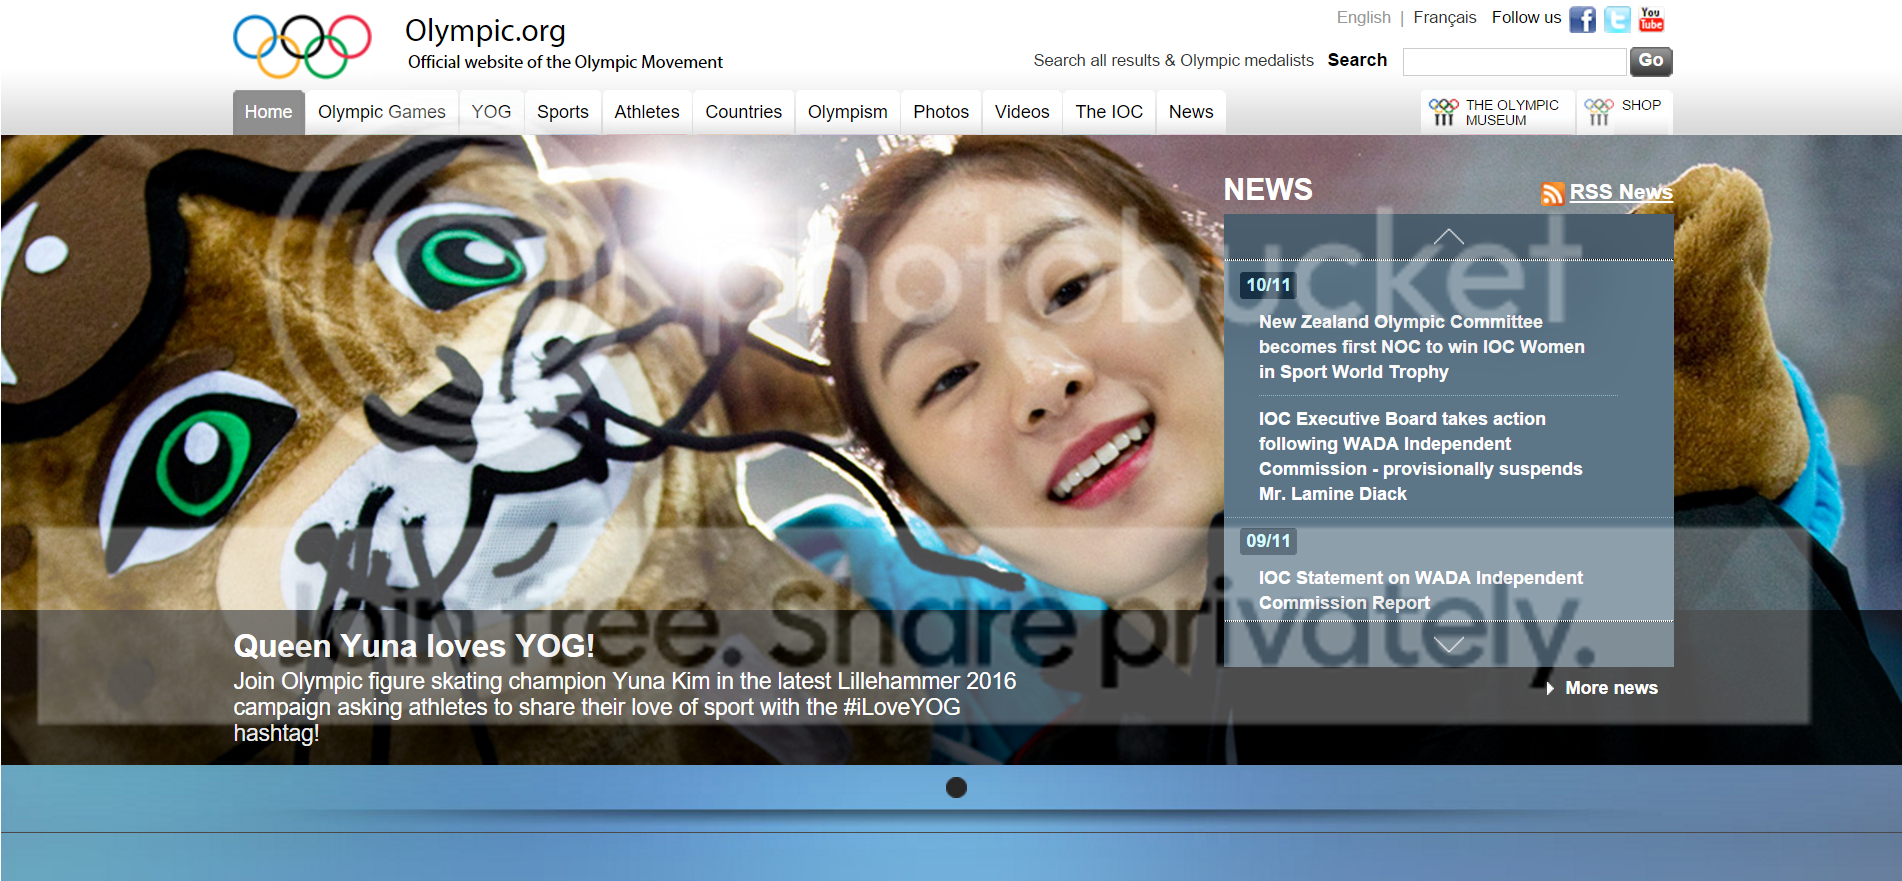Viewport: 1902px width, 881px height.
Task: Click the Go search button
Action: click(x=1651, y=61)
